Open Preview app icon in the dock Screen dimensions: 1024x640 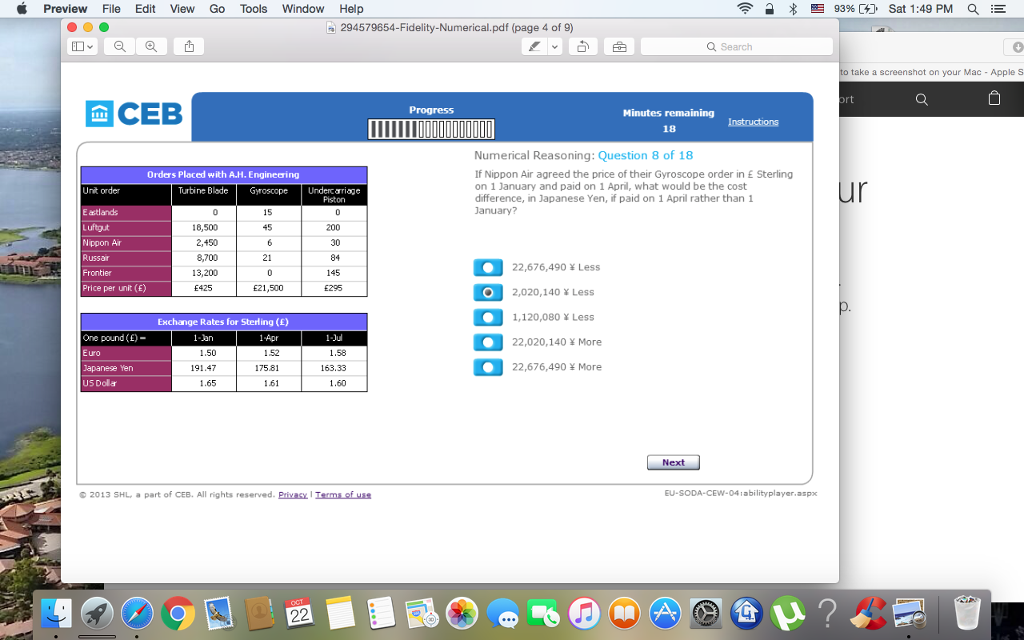(x=910, y=614)
